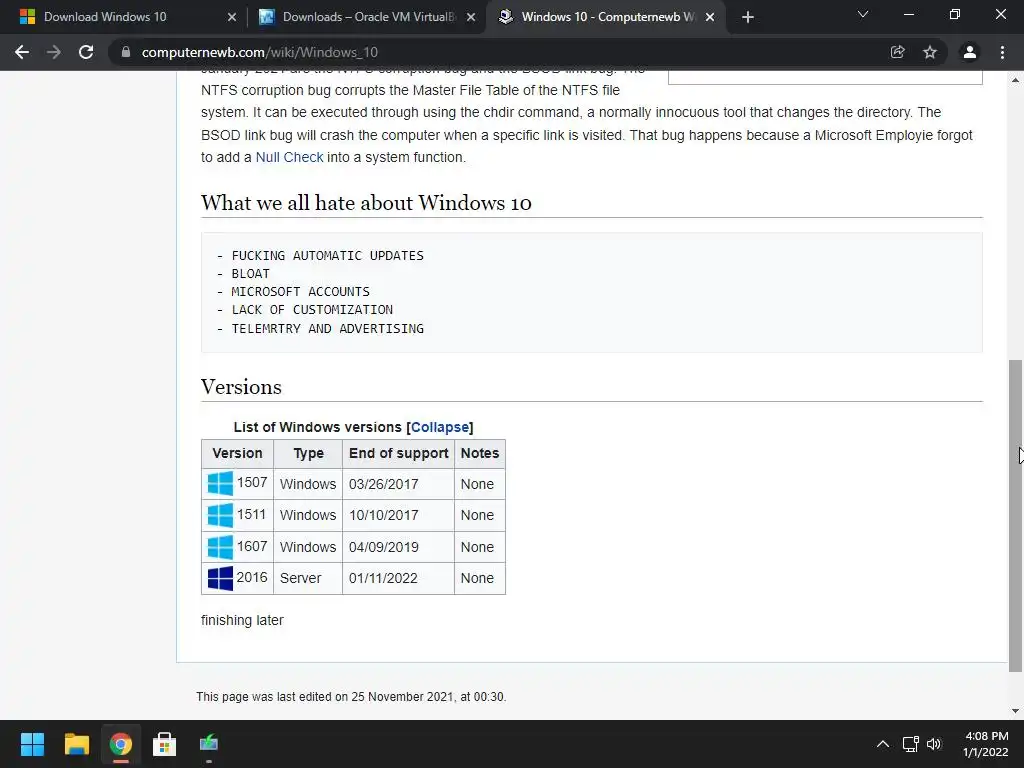
Task: Click the 04/09/2019 date cell
Action: click(x=398, y=547)
